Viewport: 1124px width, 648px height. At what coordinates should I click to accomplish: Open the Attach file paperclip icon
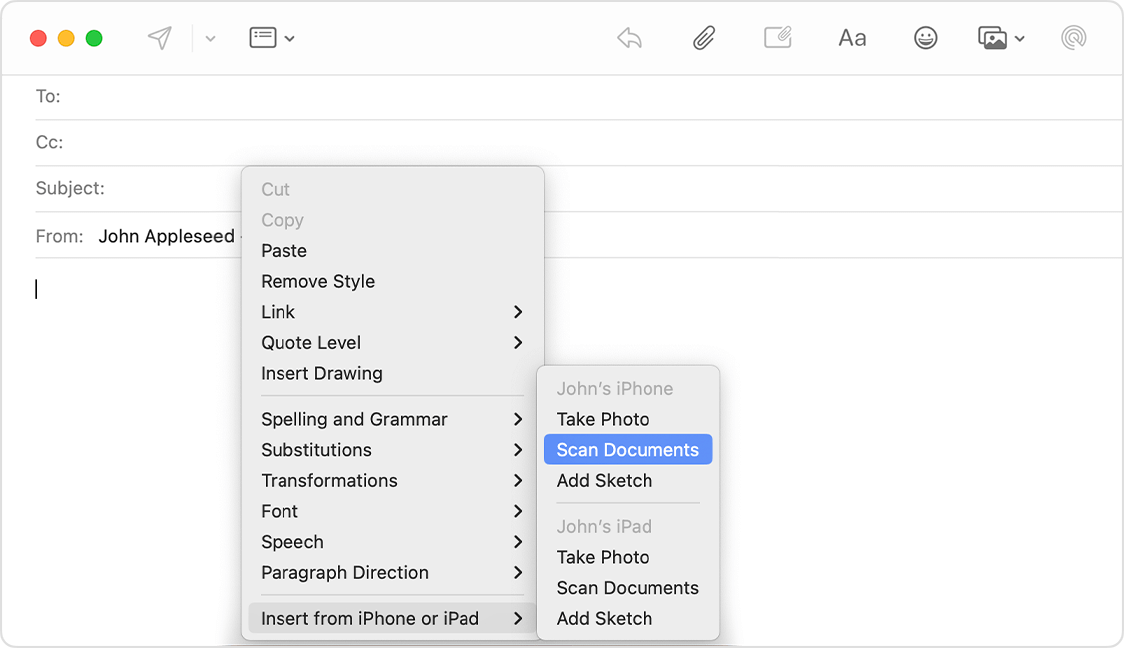click(x=703, y=37)
